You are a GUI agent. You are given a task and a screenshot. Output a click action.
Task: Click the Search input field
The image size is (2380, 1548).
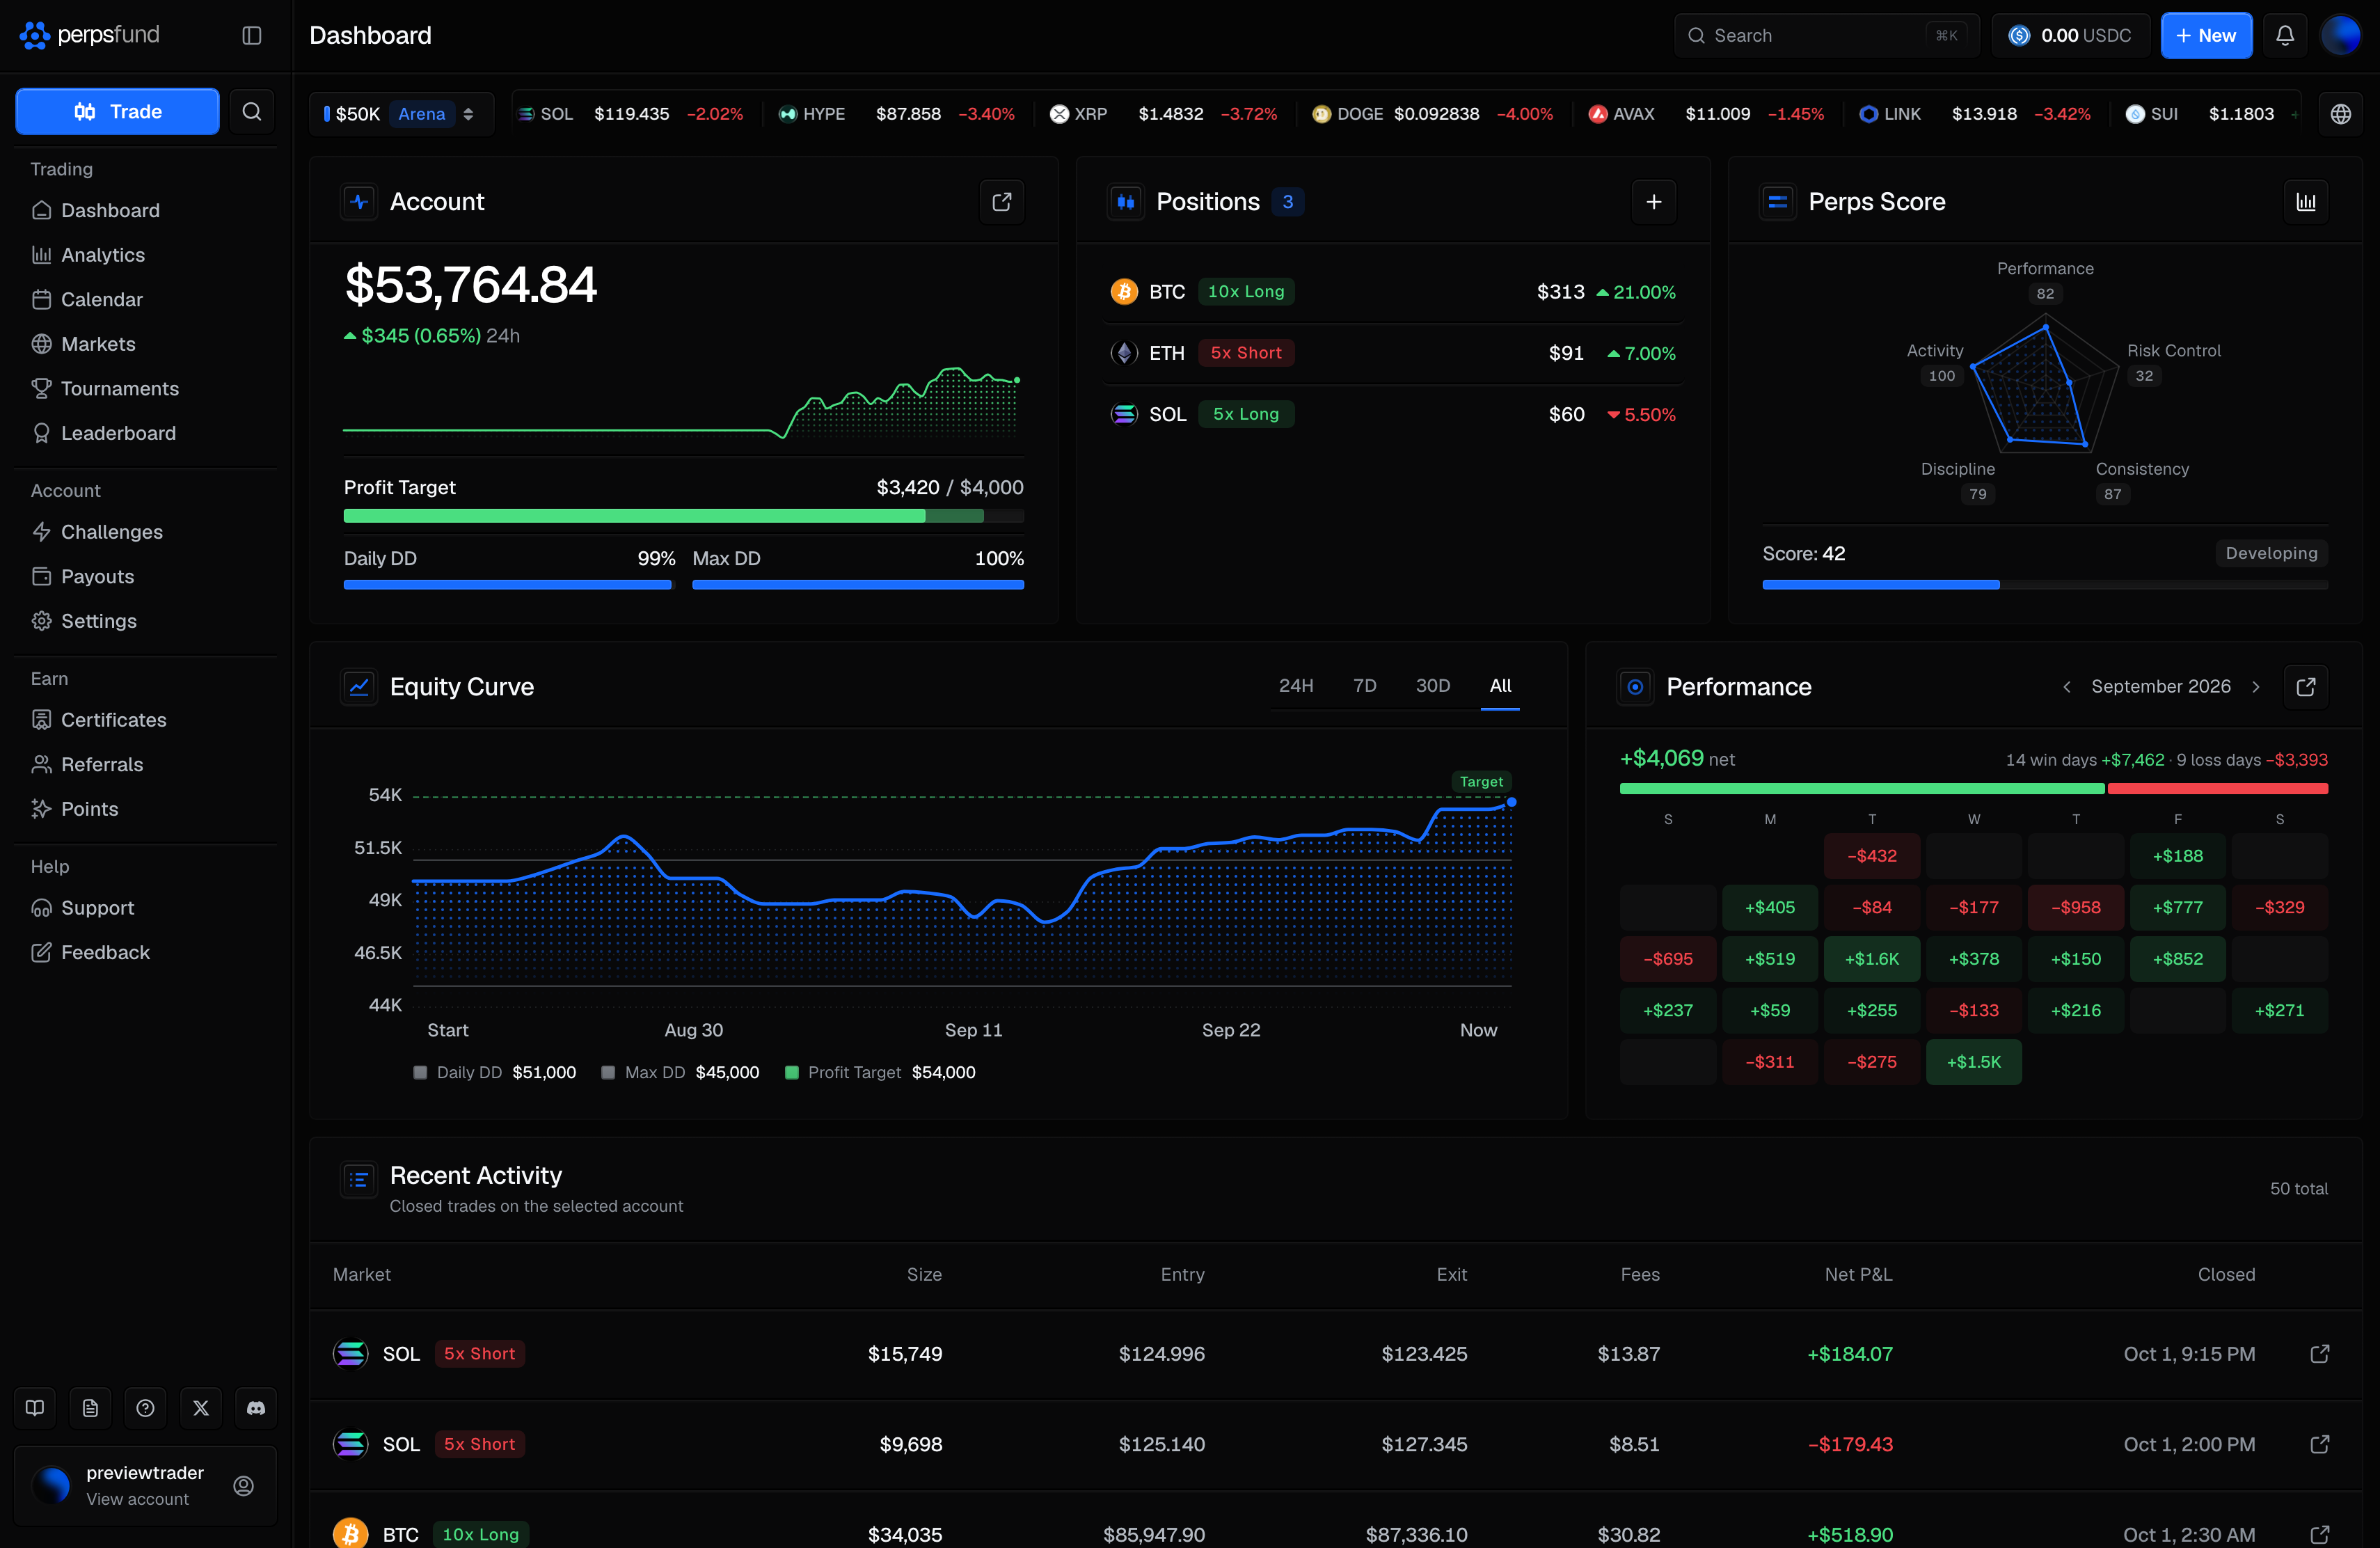pyautogui.click(x=1827, y=36)
